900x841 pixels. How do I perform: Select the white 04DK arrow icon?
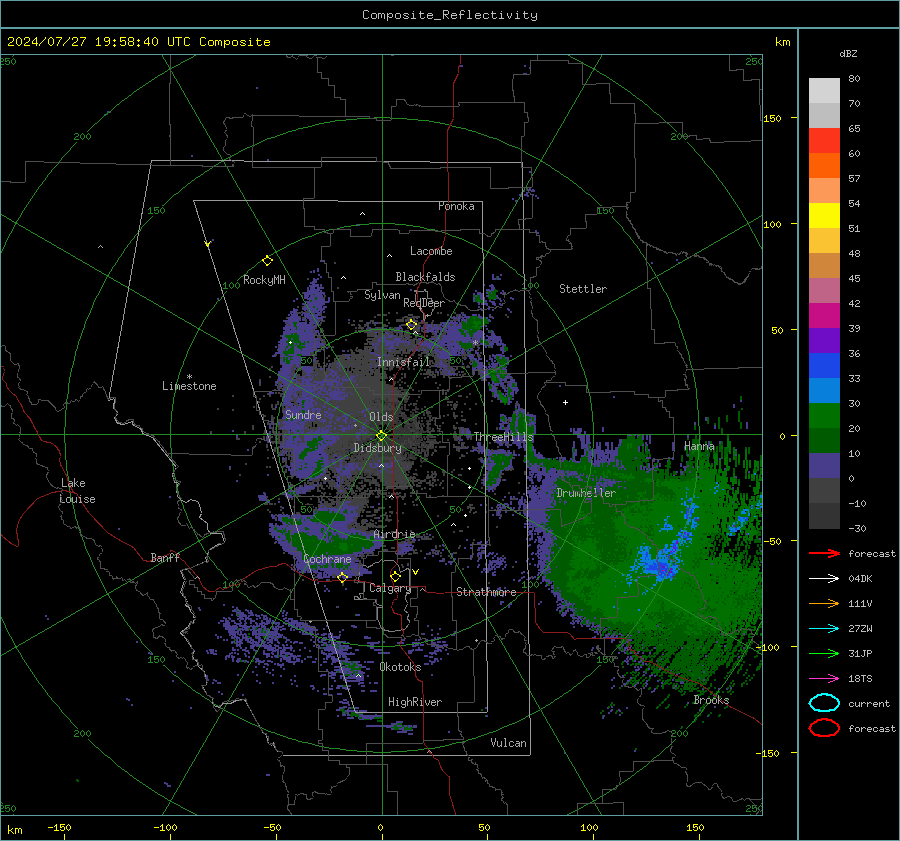(x=824, y=579)
